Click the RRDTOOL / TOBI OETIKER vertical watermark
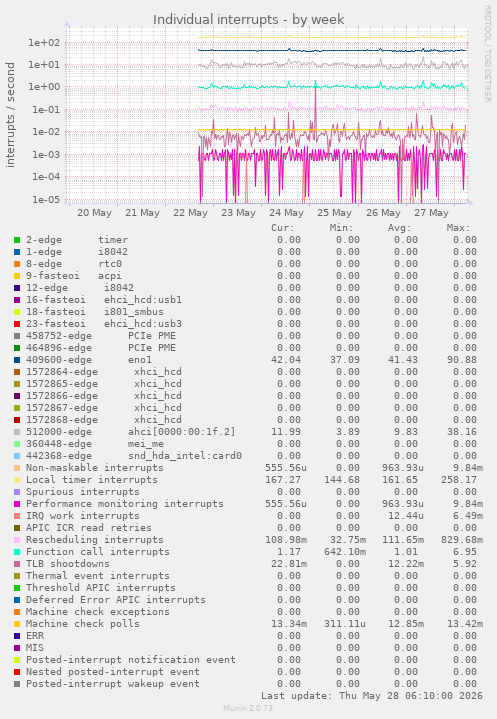497x719 pixels. click(487, 54)
